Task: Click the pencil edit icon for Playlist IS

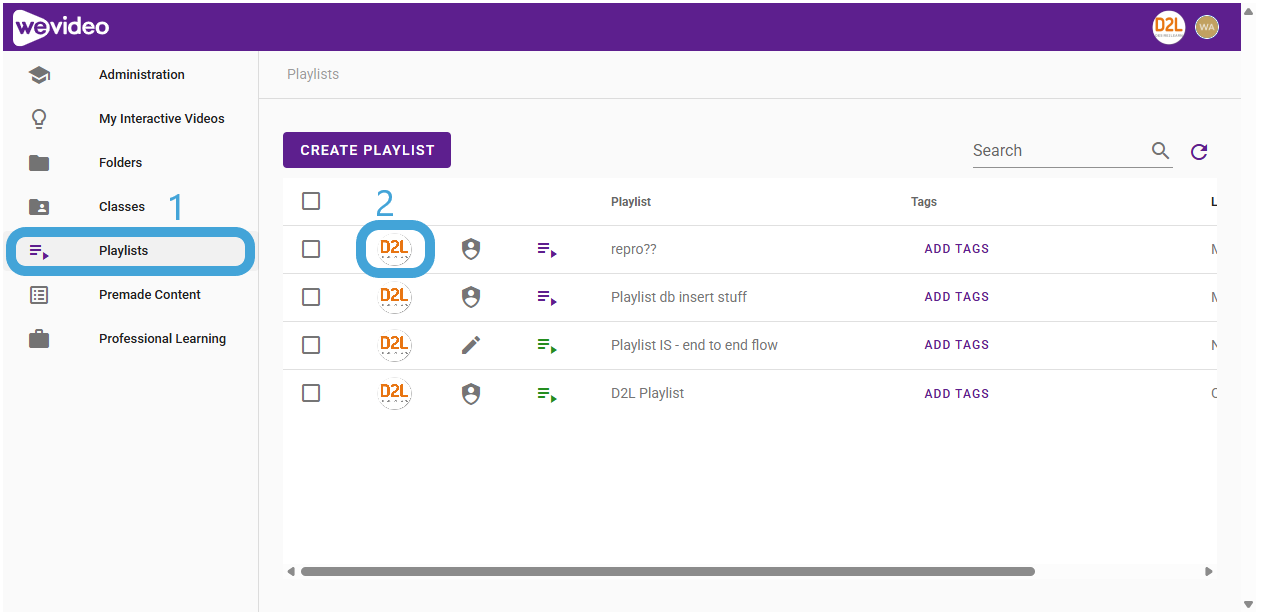Action: (x=471, y=345)
